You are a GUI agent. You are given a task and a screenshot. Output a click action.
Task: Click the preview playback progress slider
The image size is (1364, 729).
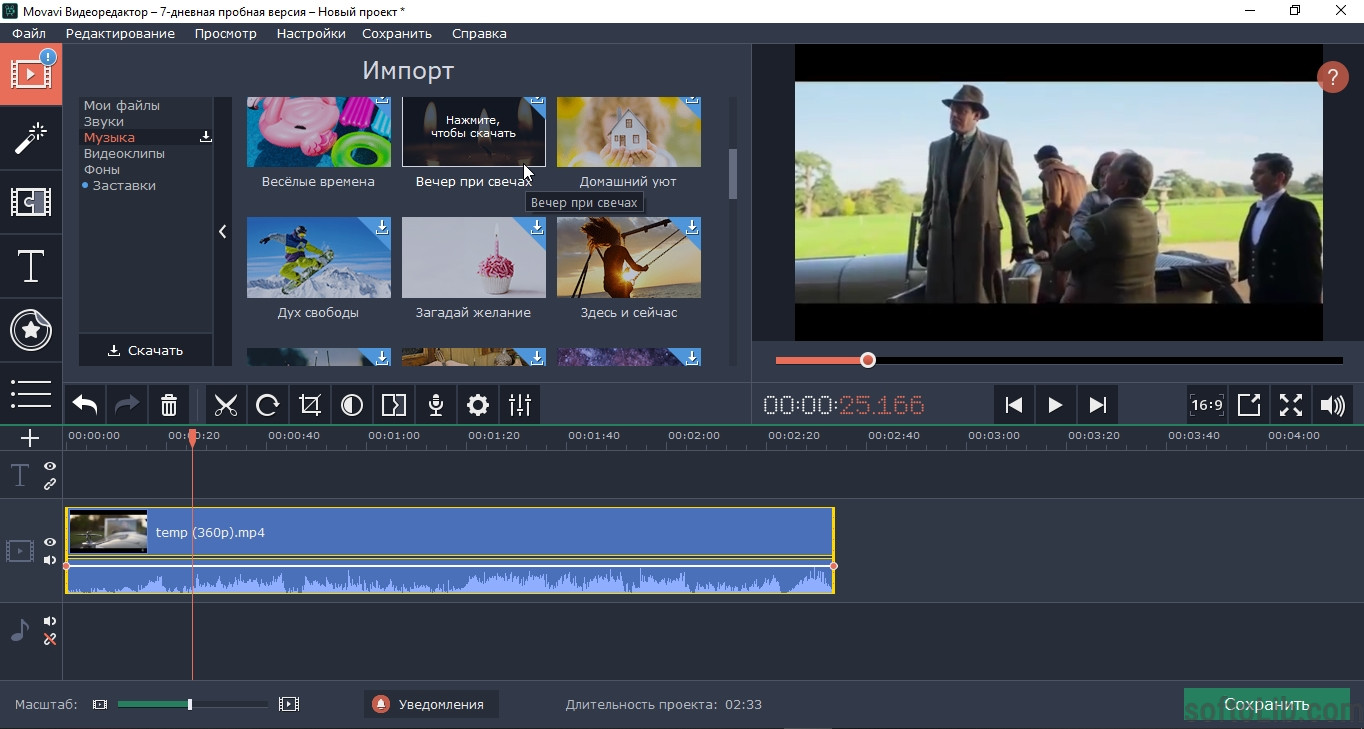1059,360
